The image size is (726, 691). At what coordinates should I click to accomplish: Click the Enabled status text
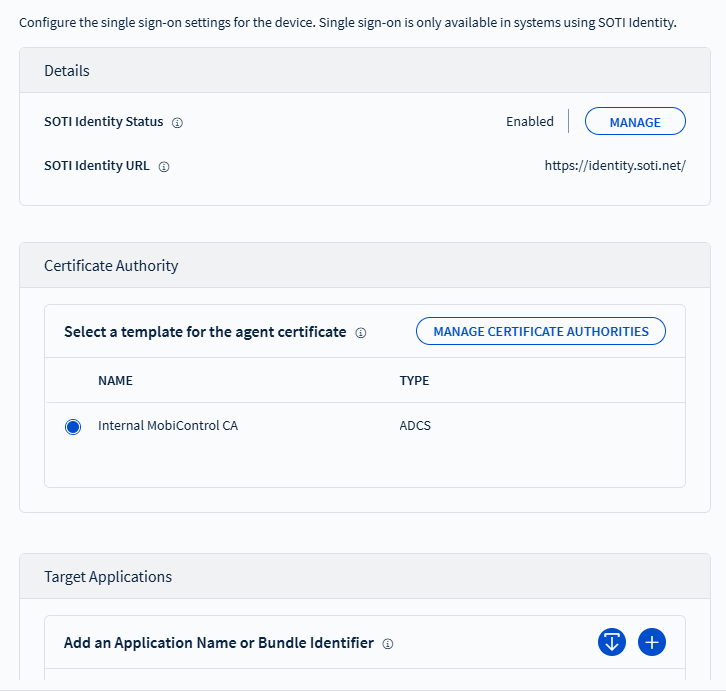coord(529,122)
